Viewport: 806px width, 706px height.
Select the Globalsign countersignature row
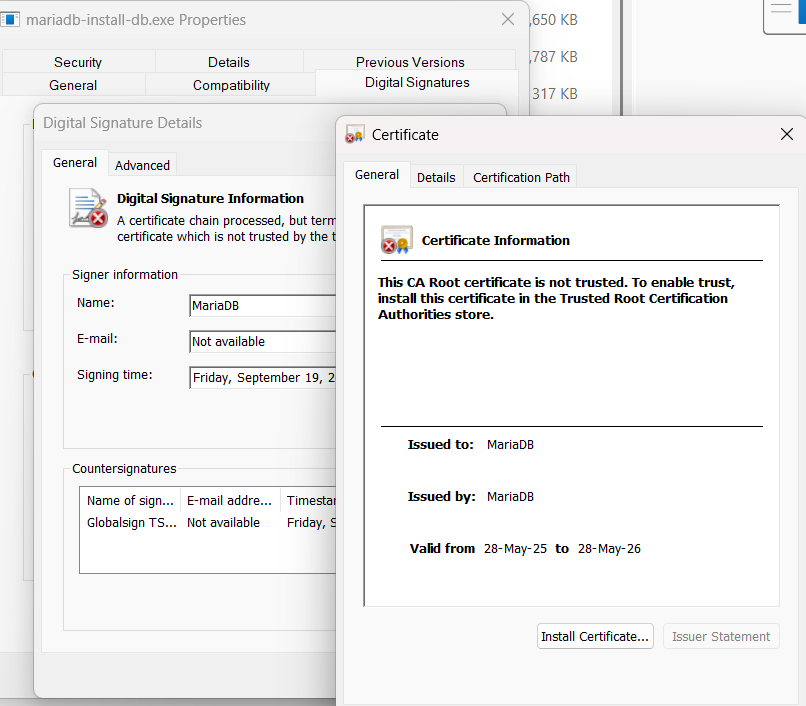[x=132, y=523]
